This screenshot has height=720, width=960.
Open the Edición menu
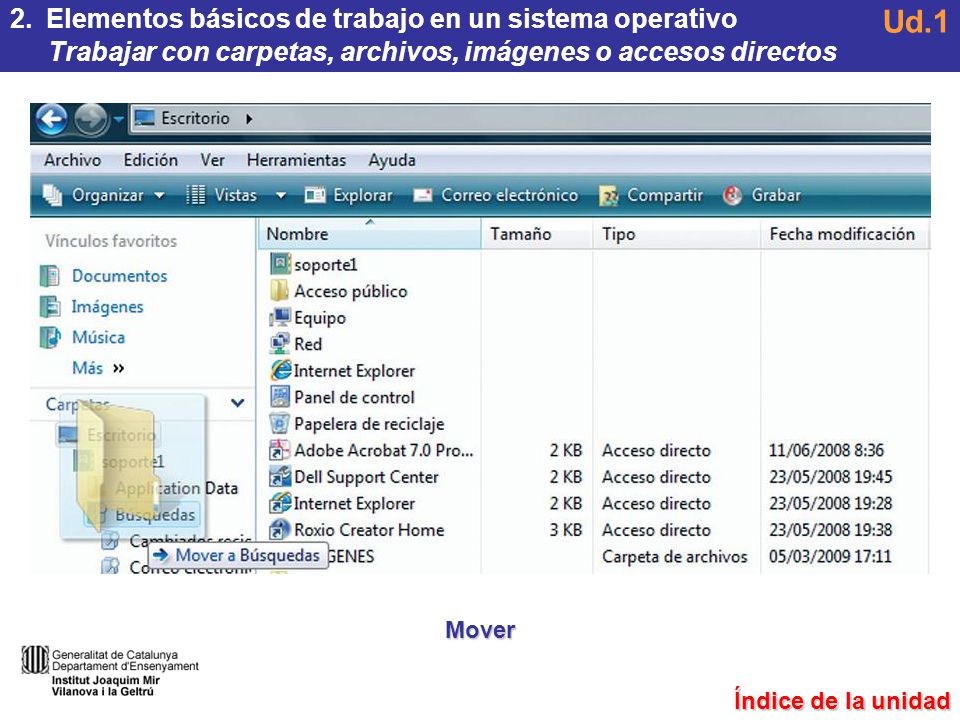(x=151, y=160)
